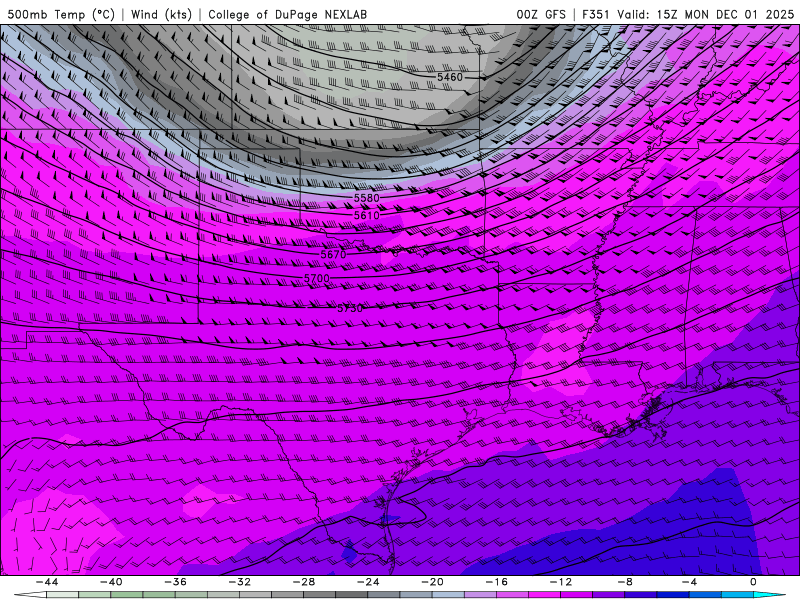Click the 5730 height contour label
The width and height of the screenshot is (800, 600).
tap(350, 308)
